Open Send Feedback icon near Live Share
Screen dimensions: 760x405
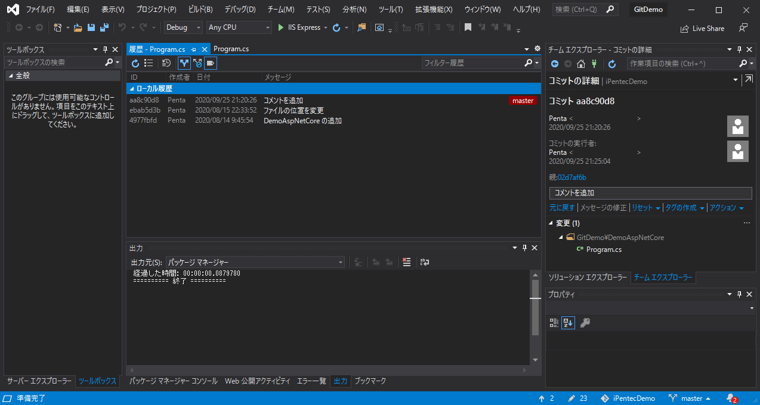pos(744,28)
